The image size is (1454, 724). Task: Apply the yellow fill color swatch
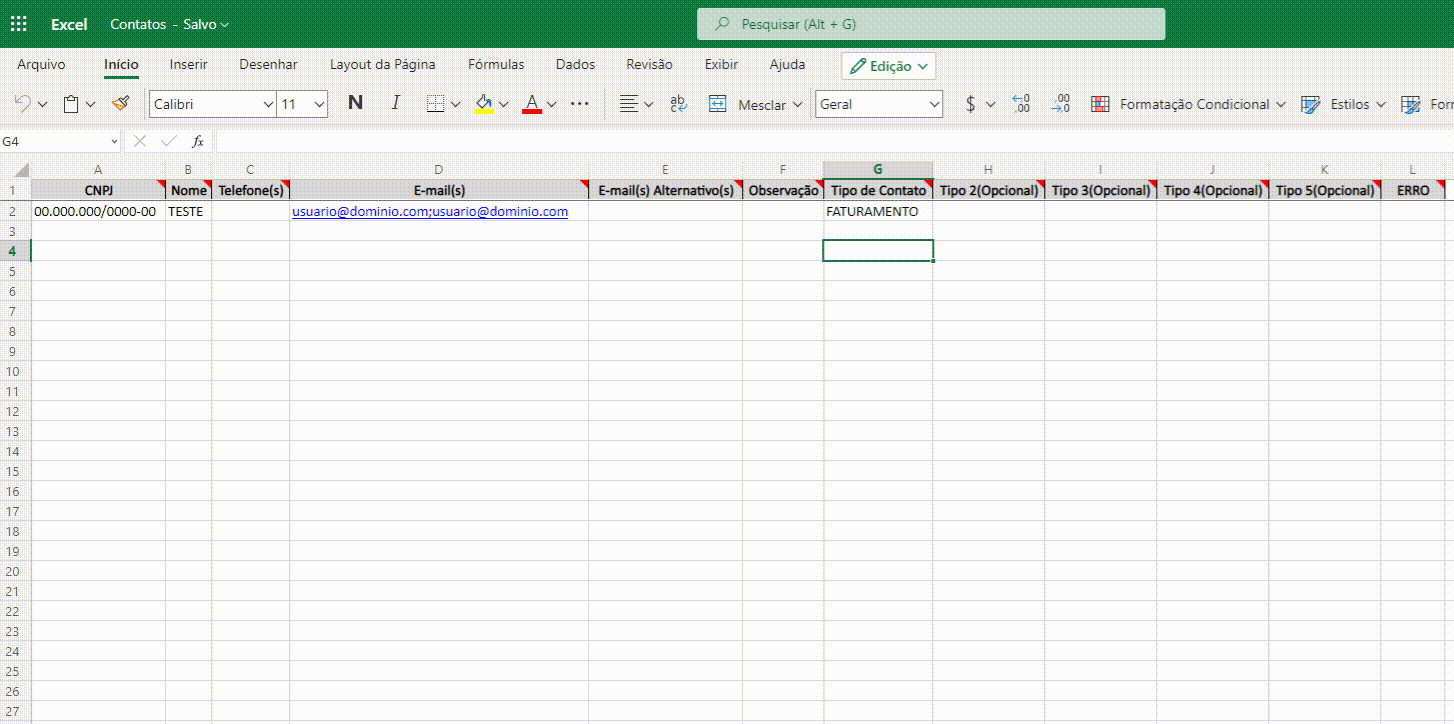(484, 104)
